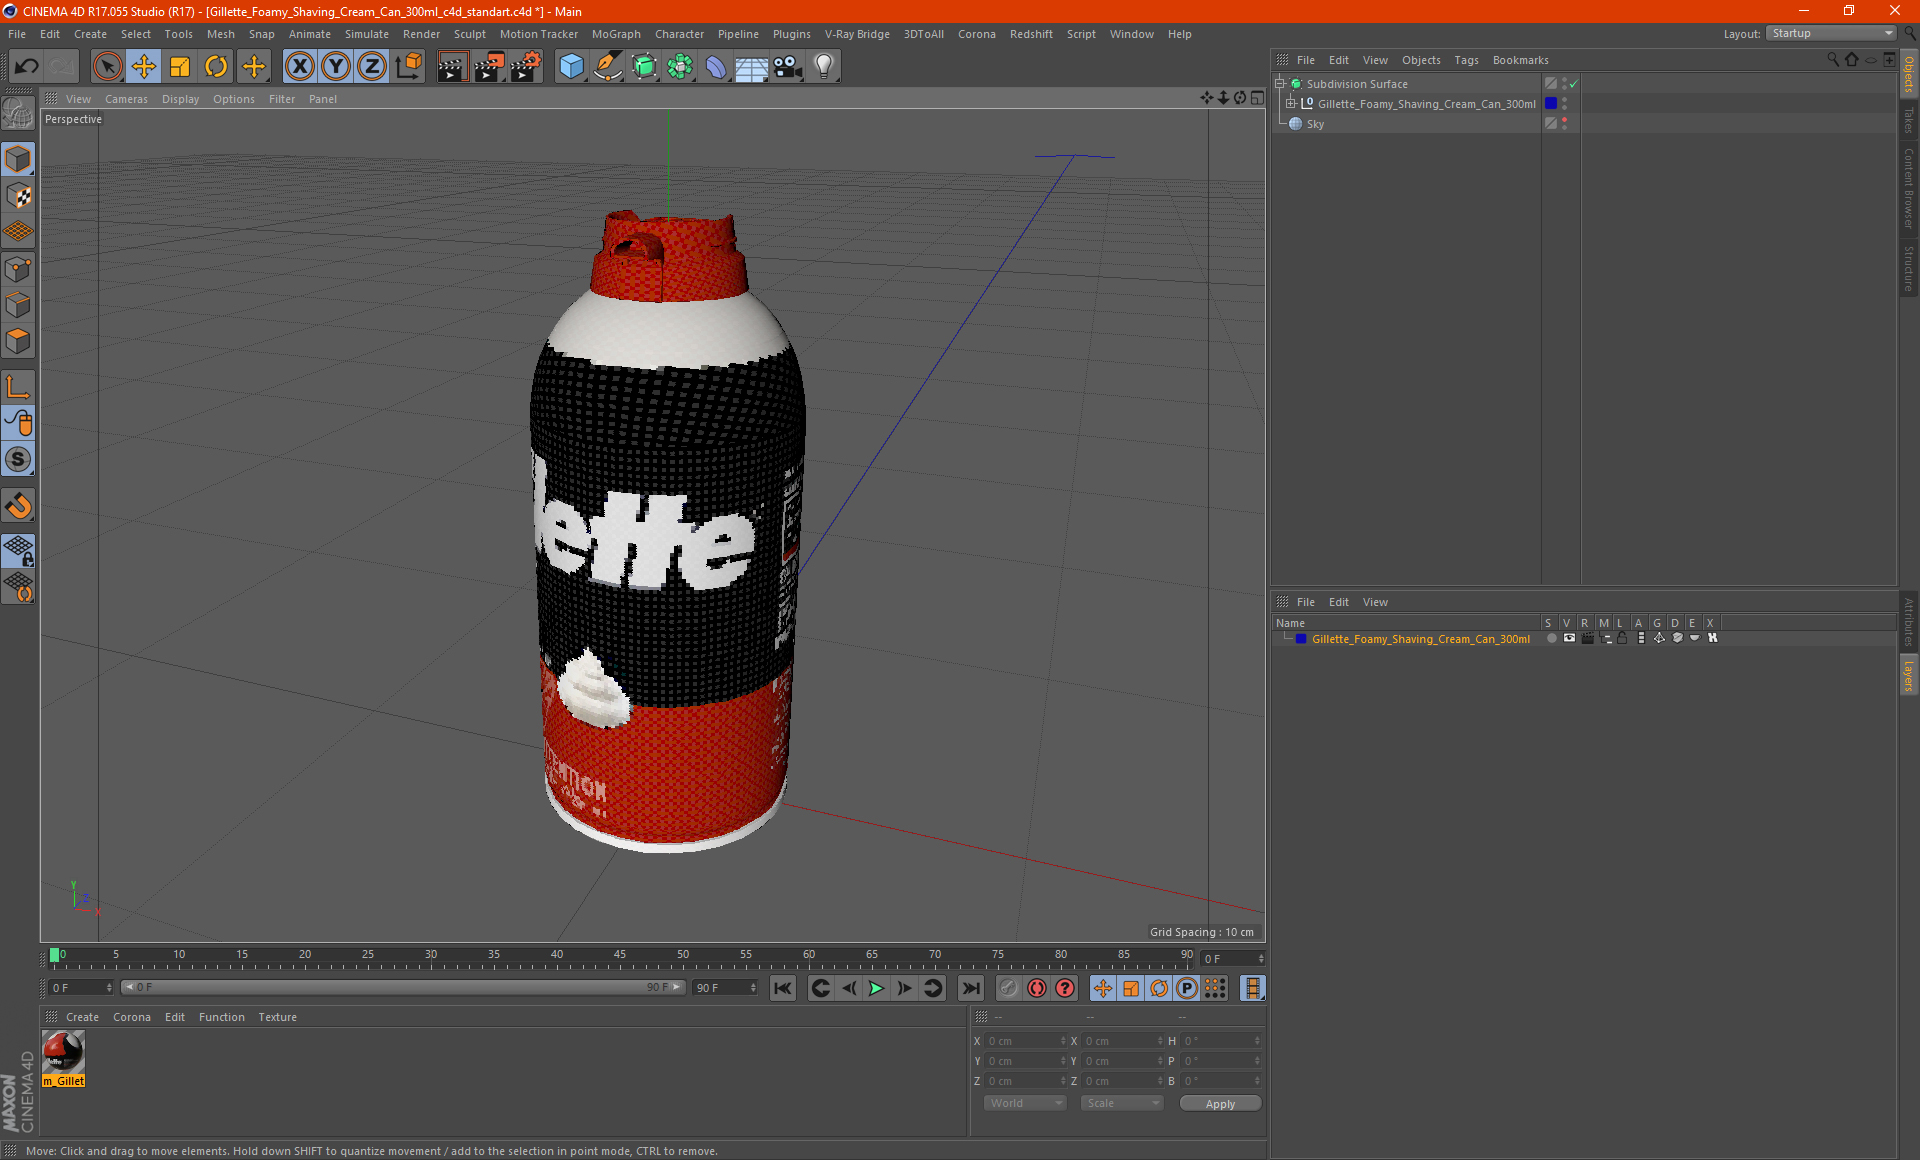This screenshot has height=1160, width=1920.
Task: Open the Scale mode dropdown
Action: pyautogui.click(x=1122, y=1103)
